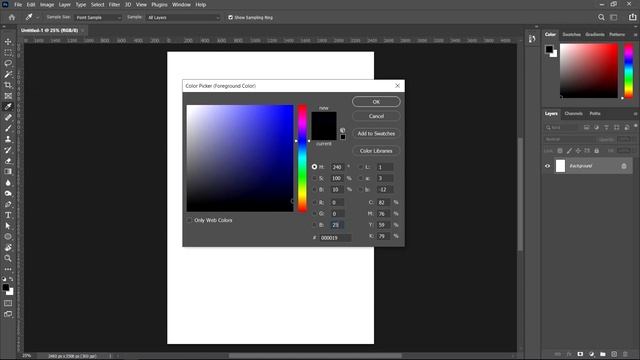
Task: Select the Pen tool
Action: click(8, 204)
